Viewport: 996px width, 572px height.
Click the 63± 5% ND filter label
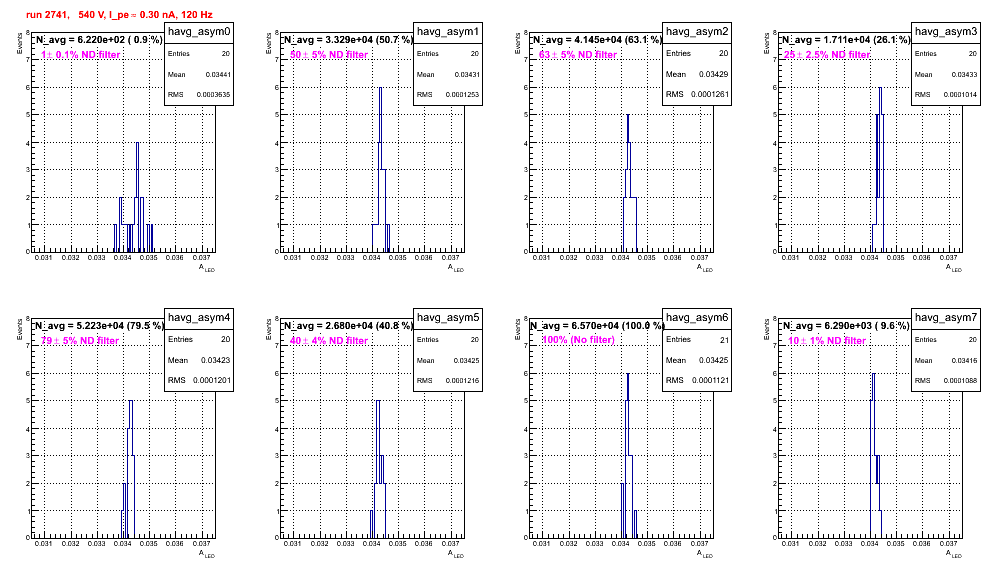(578, 55)
